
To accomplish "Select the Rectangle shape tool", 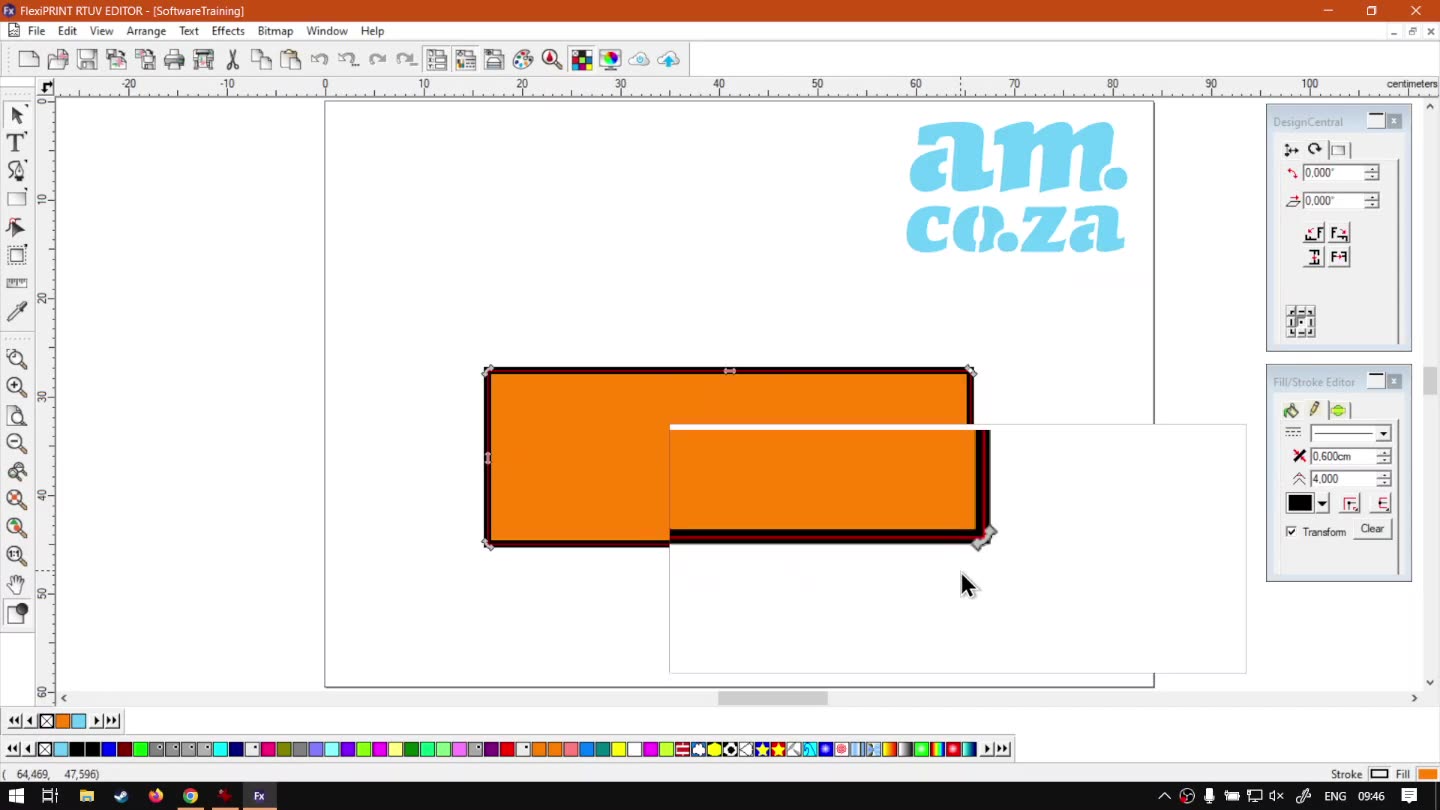I will [x=16, y=199].
